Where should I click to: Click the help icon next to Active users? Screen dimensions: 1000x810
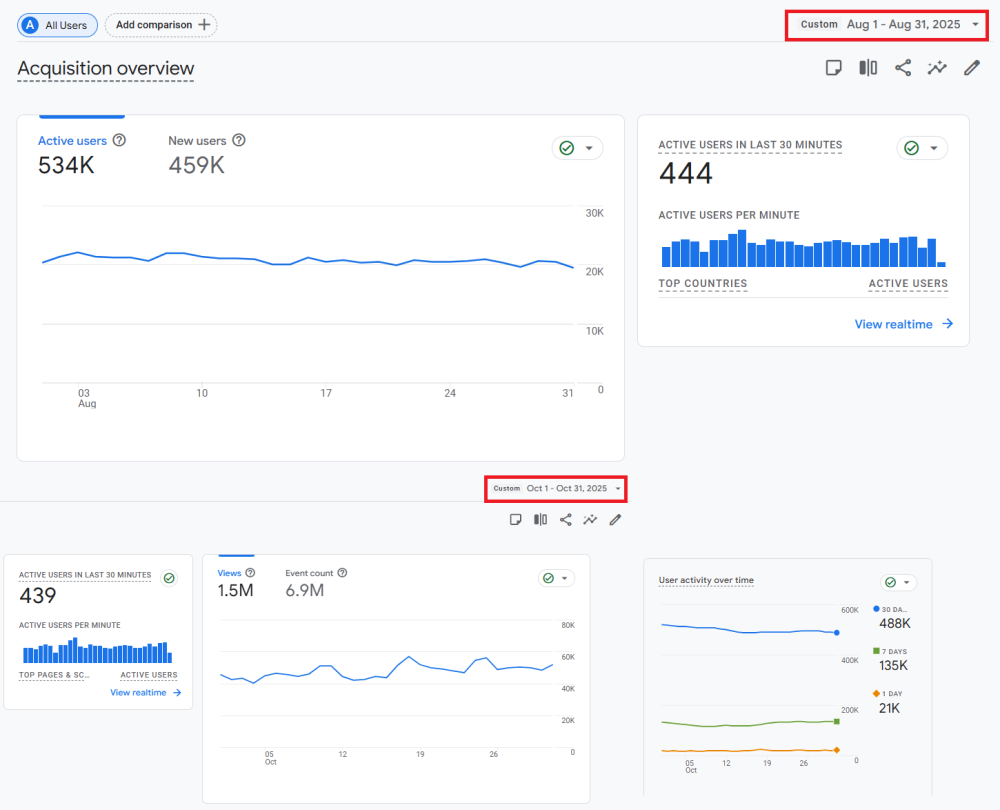119,141
